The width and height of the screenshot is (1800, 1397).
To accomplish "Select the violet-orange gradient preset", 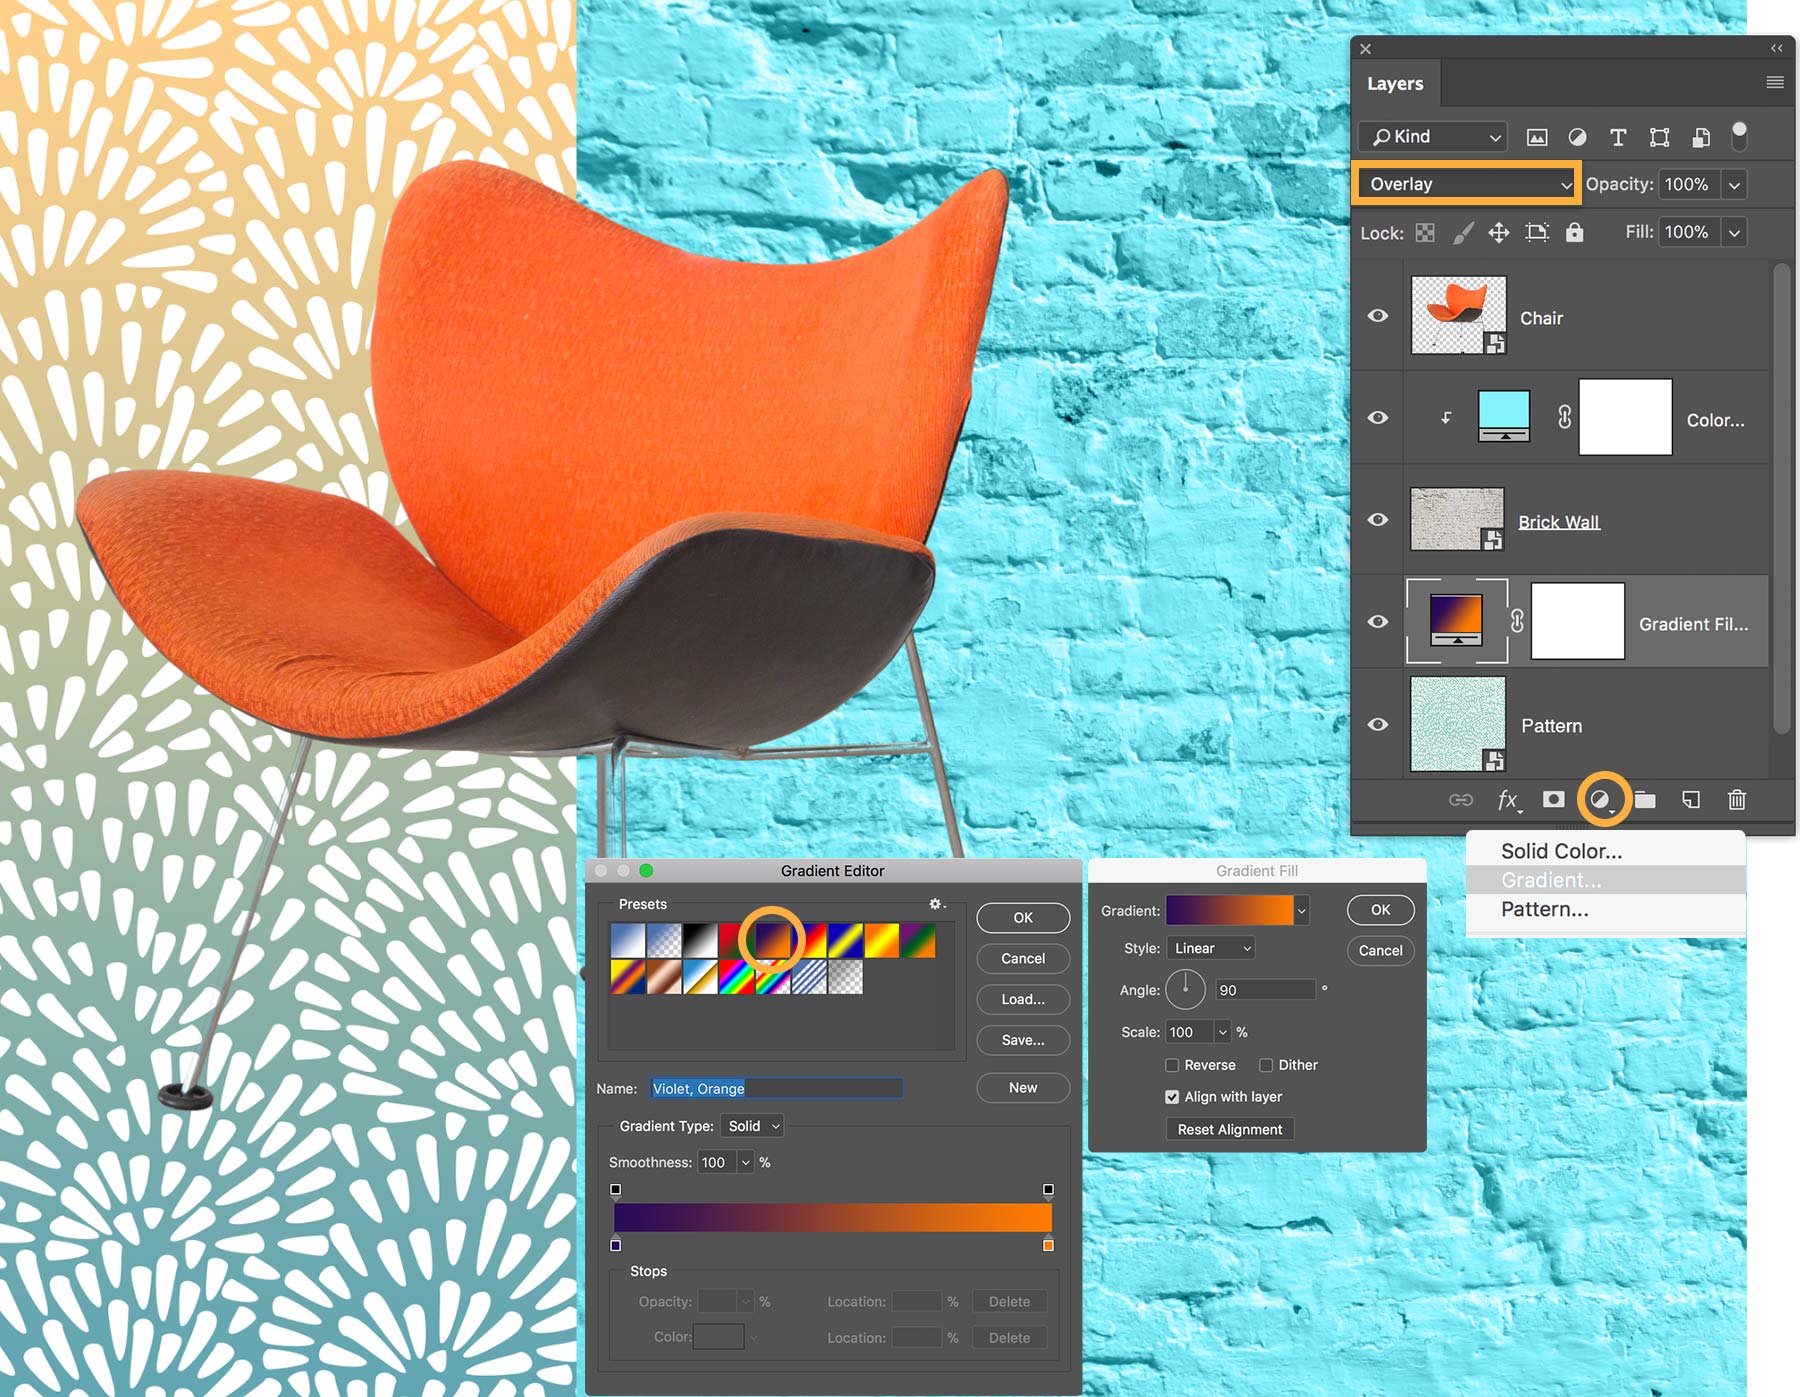I will point(775,940).
